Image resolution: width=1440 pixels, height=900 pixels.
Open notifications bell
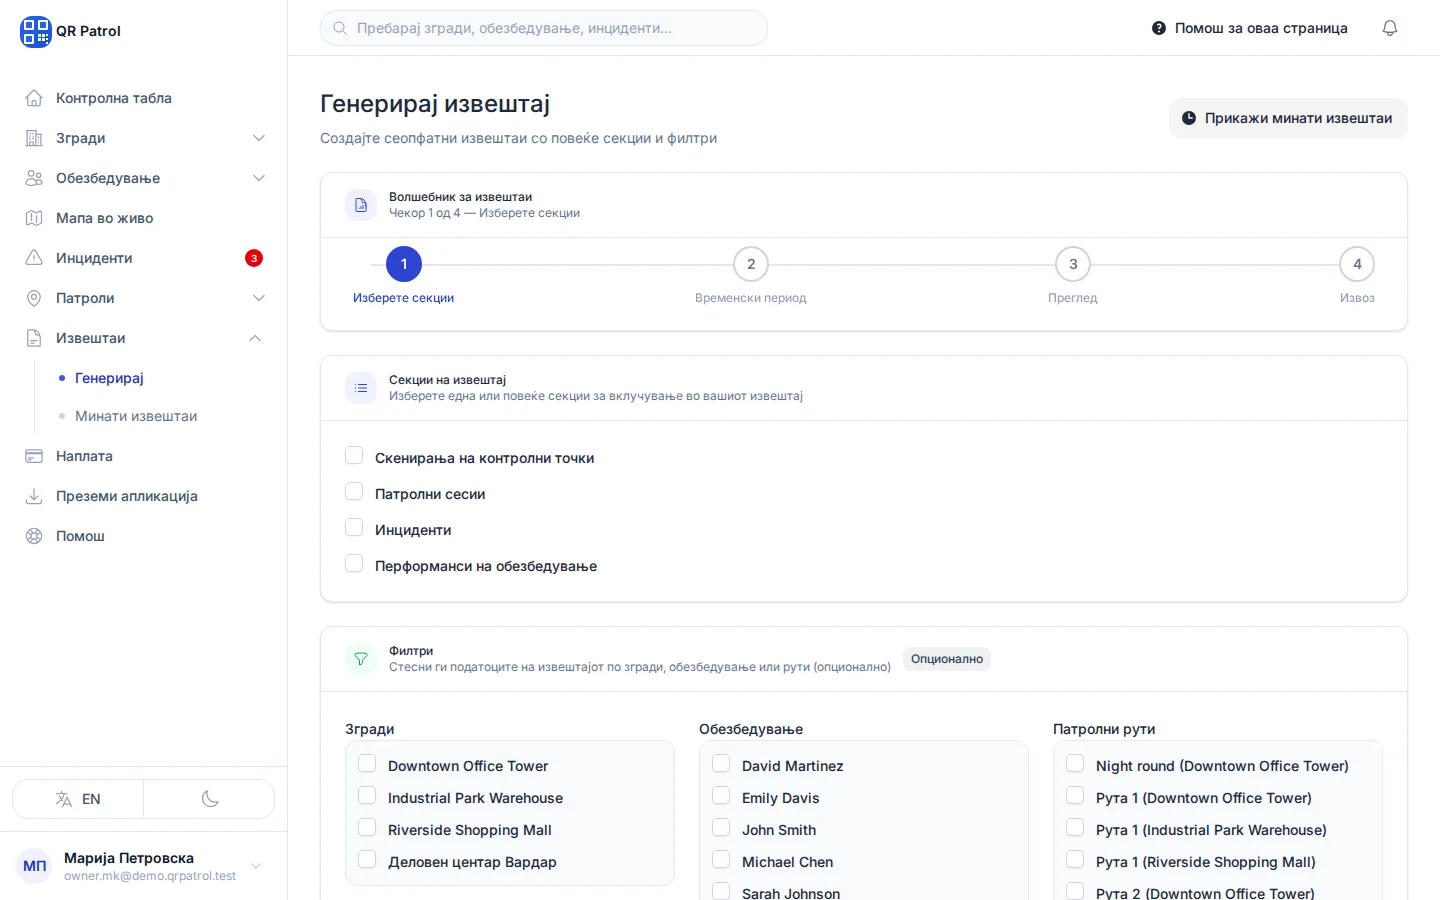coord(1390,28)
